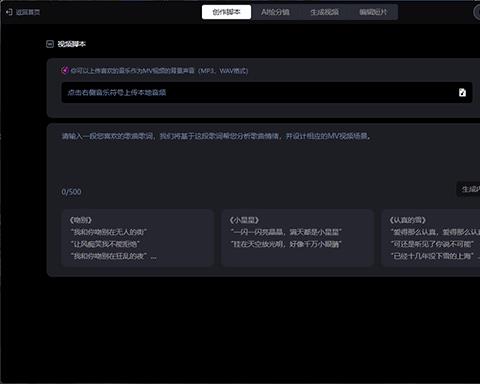The width and height of the screenshot is (480, 384).
Task: Click the 返回首页 text link
Action: click(x=28, y=12)
